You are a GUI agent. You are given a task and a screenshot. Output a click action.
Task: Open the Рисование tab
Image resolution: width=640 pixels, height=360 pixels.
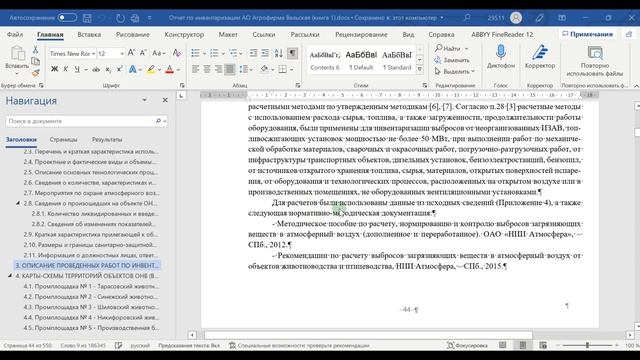tap(133, 35)
